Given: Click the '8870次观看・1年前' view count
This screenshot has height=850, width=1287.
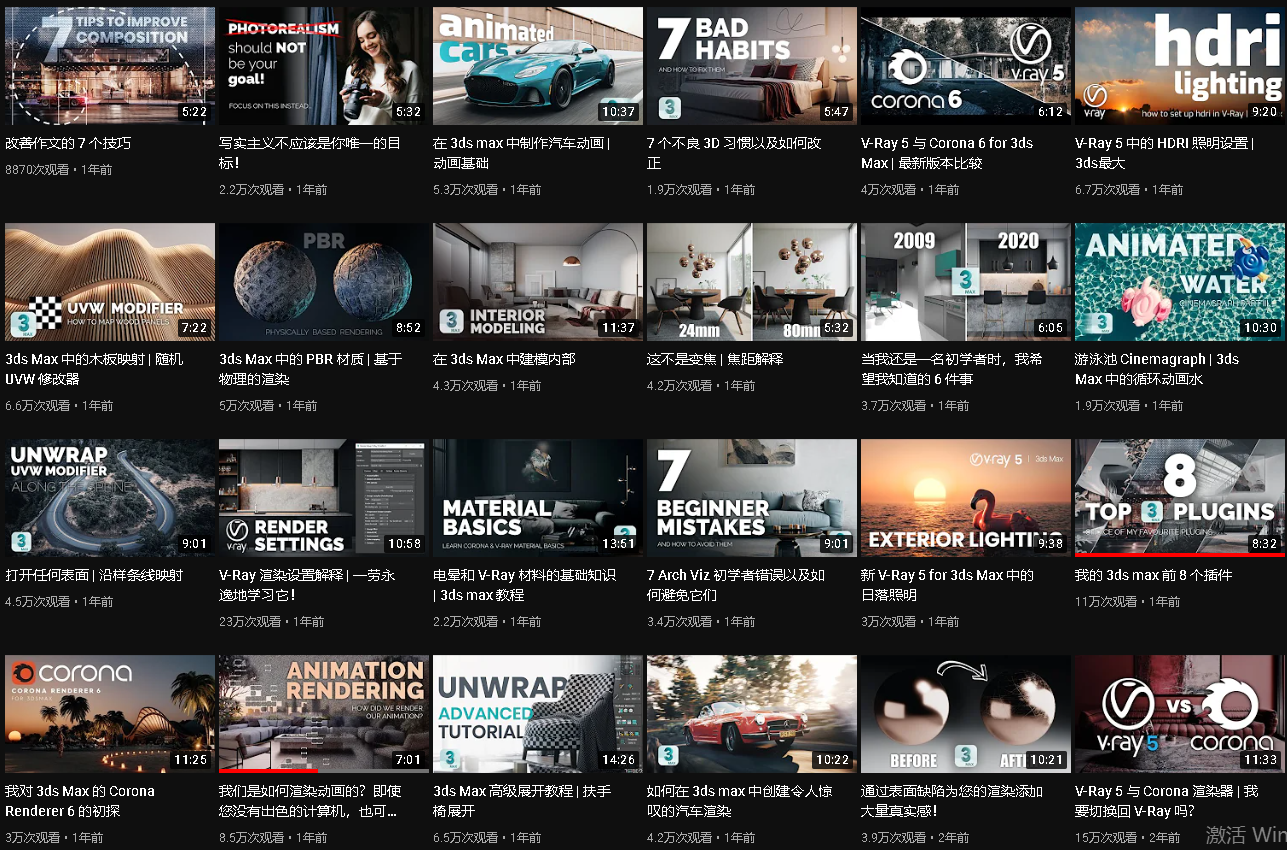Looking at the screenshot, I should (x=59, y=170).
